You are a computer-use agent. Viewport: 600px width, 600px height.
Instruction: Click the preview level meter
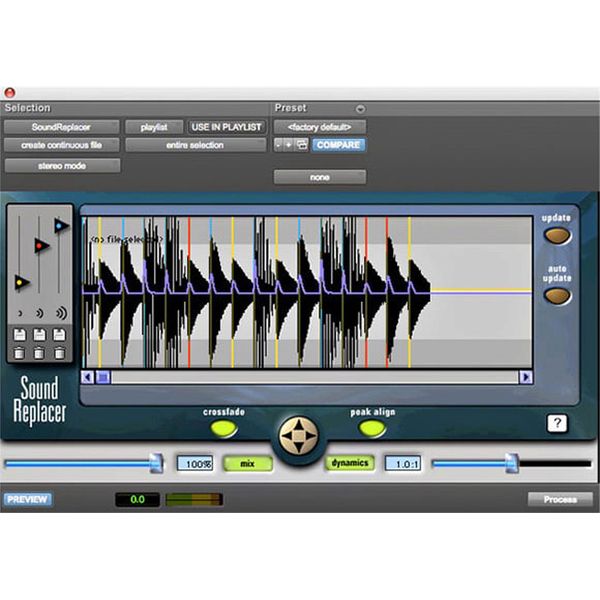(194, 499)
